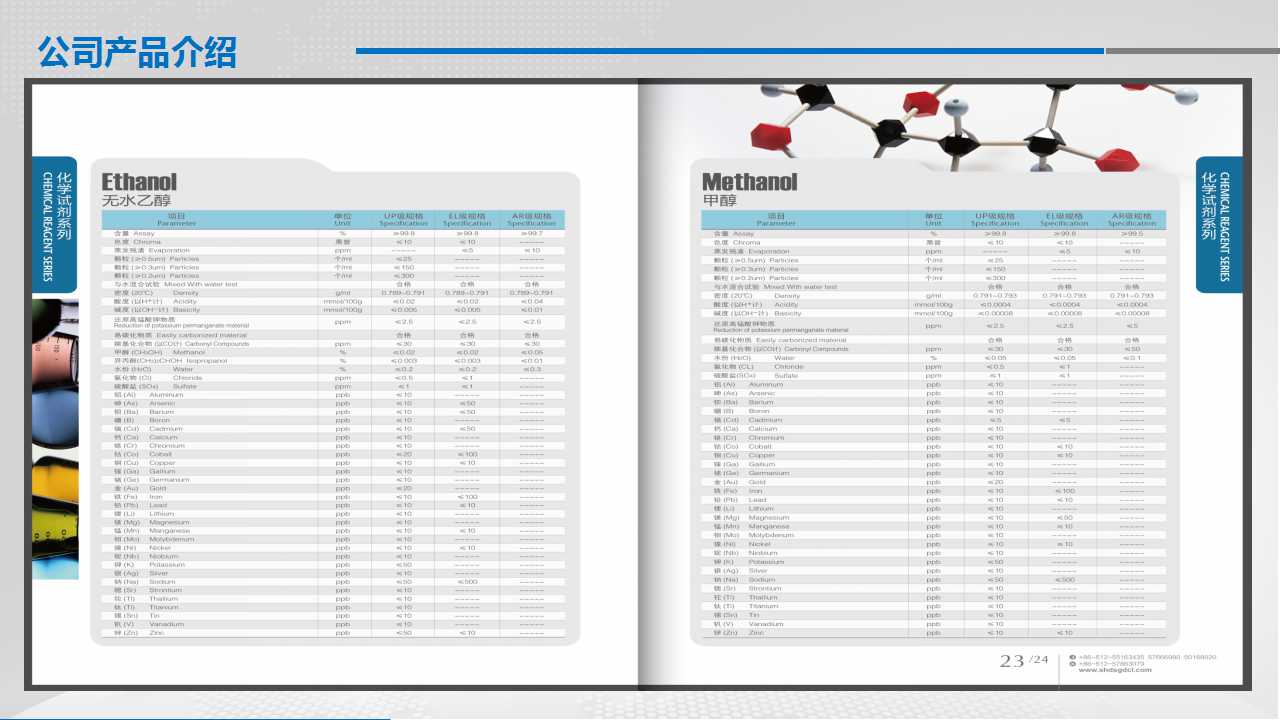This screenshot has width=1280, height=720.
Task: Click the blue horizontal bar beside the slide title
Action: (730, 51)
